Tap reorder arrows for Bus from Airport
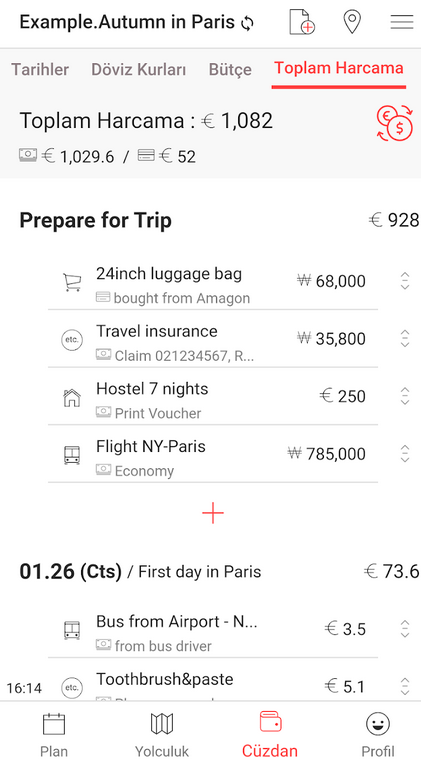This screenshot has width=421, height=762. (404, 629)
